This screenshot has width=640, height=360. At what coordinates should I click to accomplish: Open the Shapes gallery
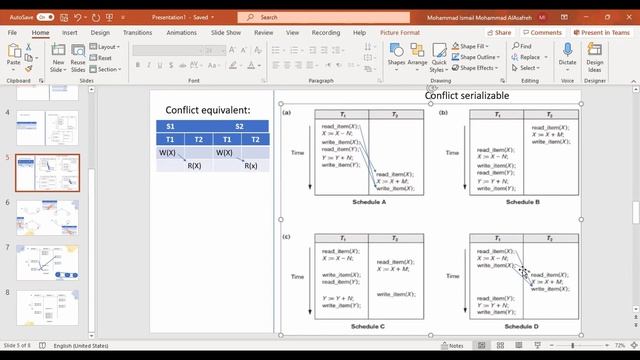396,58
